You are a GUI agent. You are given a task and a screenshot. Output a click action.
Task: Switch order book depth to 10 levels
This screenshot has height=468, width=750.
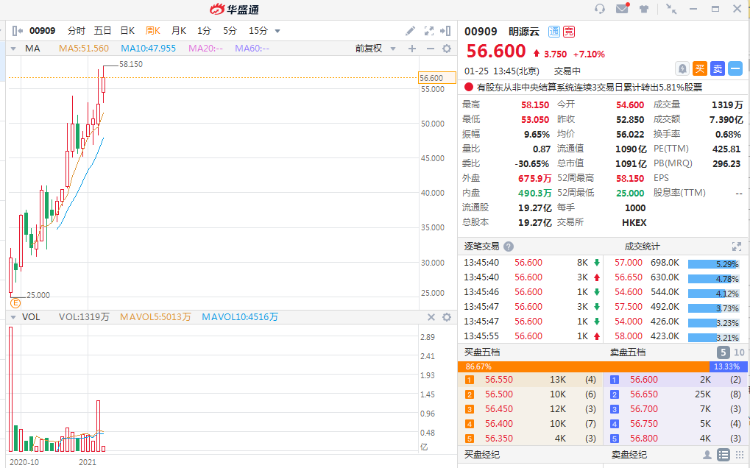point(740,353)
